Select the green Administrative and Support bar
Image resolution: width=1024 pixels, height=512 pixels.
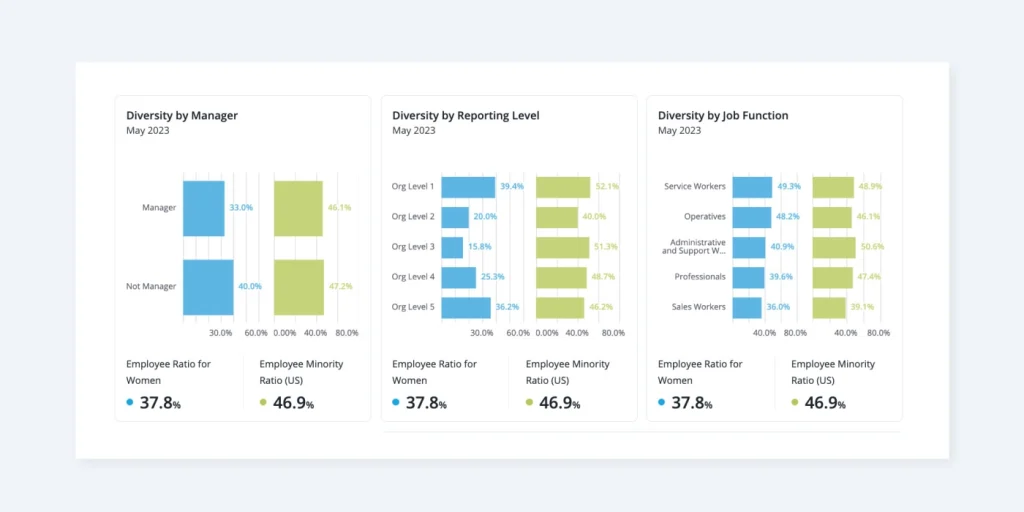click(x=834, y=247)
